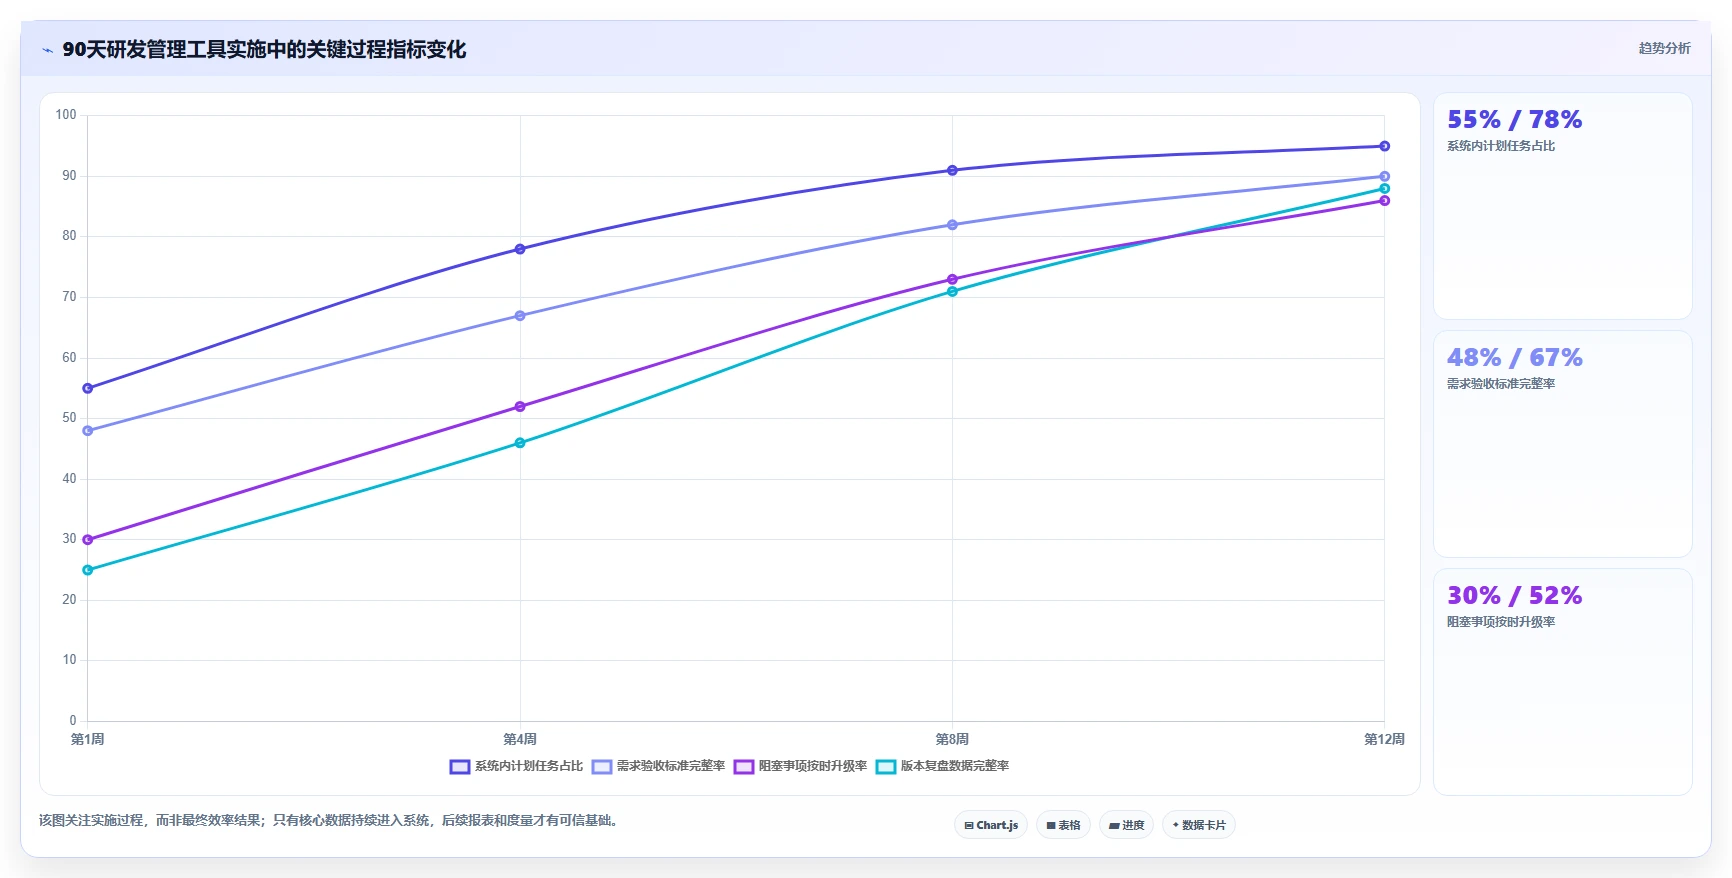Screen dimensions: 1732x878
Task: Click the legend text 系统内计划任务占比
Action: (x=529, y=766)
